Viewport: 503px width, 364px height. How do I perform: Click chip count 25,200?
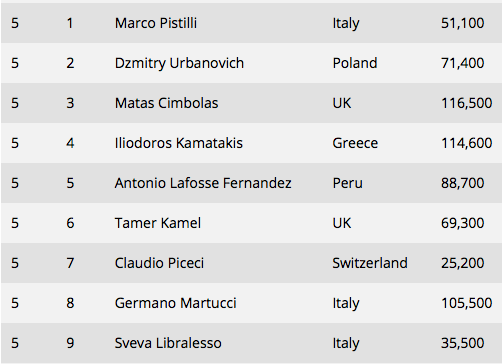(x=463, y=263)
